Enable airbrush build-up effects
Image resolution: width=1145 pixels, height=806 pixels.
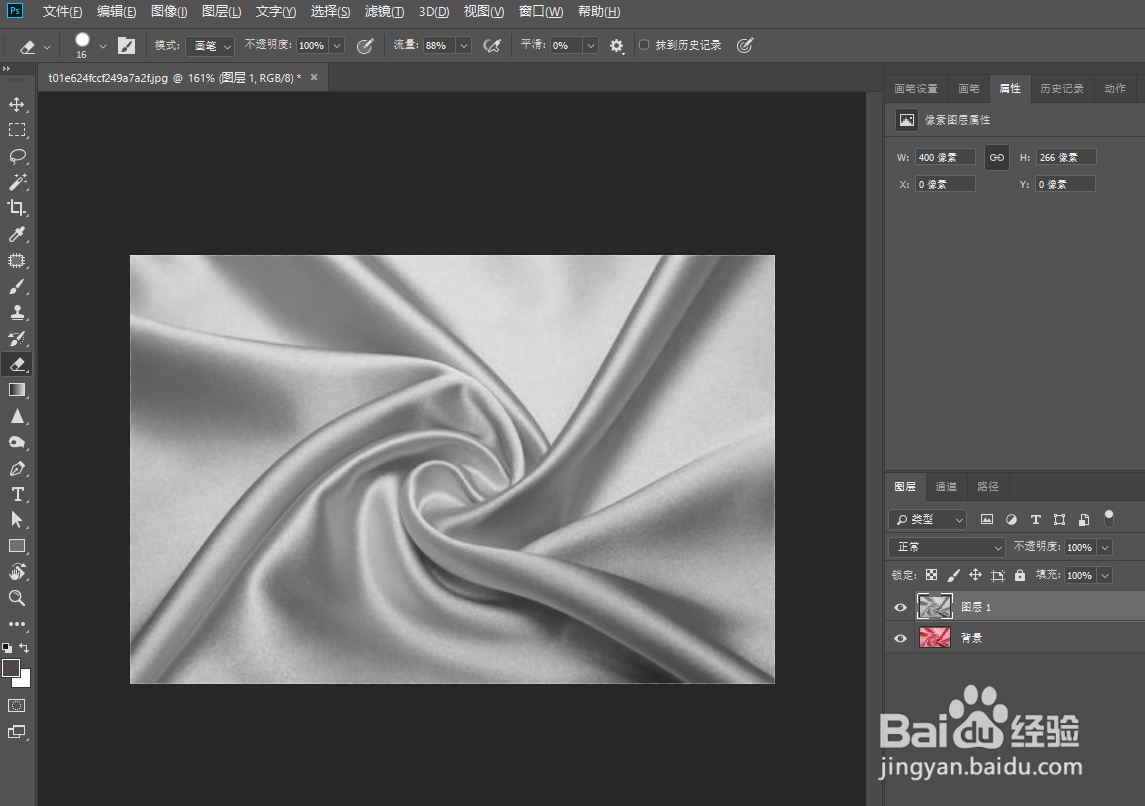point(492,46)
